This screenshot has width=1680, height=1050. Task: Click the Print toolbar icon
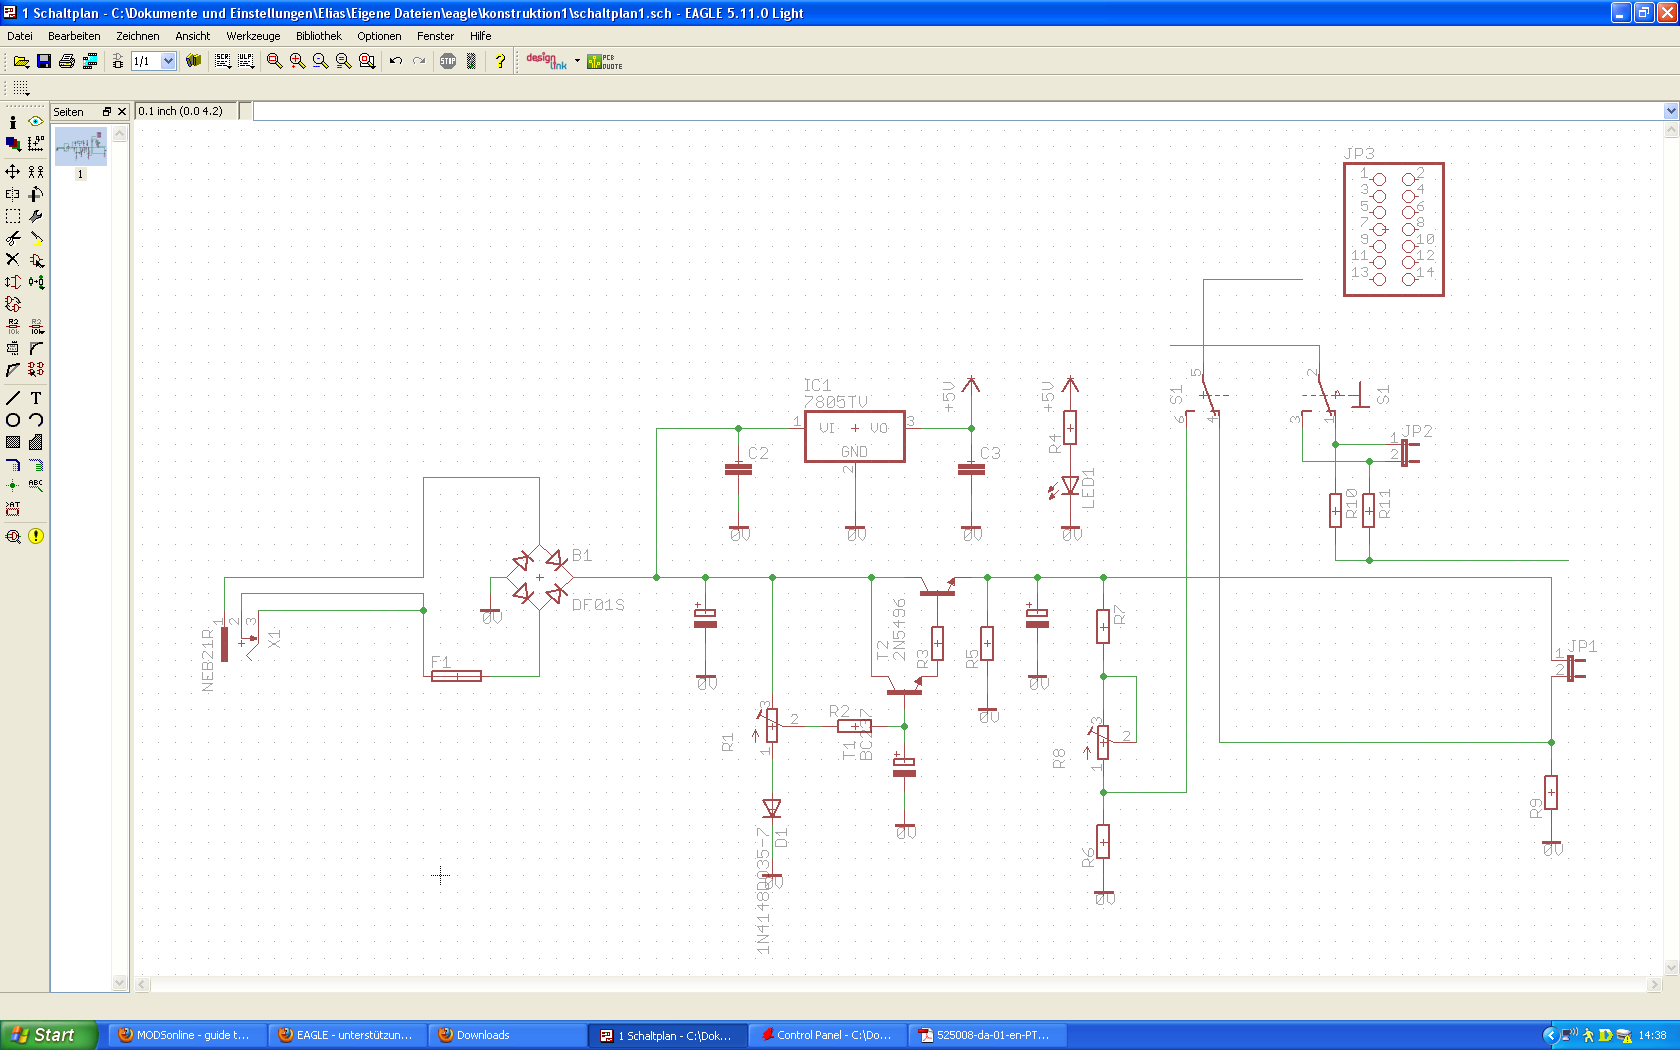click(67, 61)
